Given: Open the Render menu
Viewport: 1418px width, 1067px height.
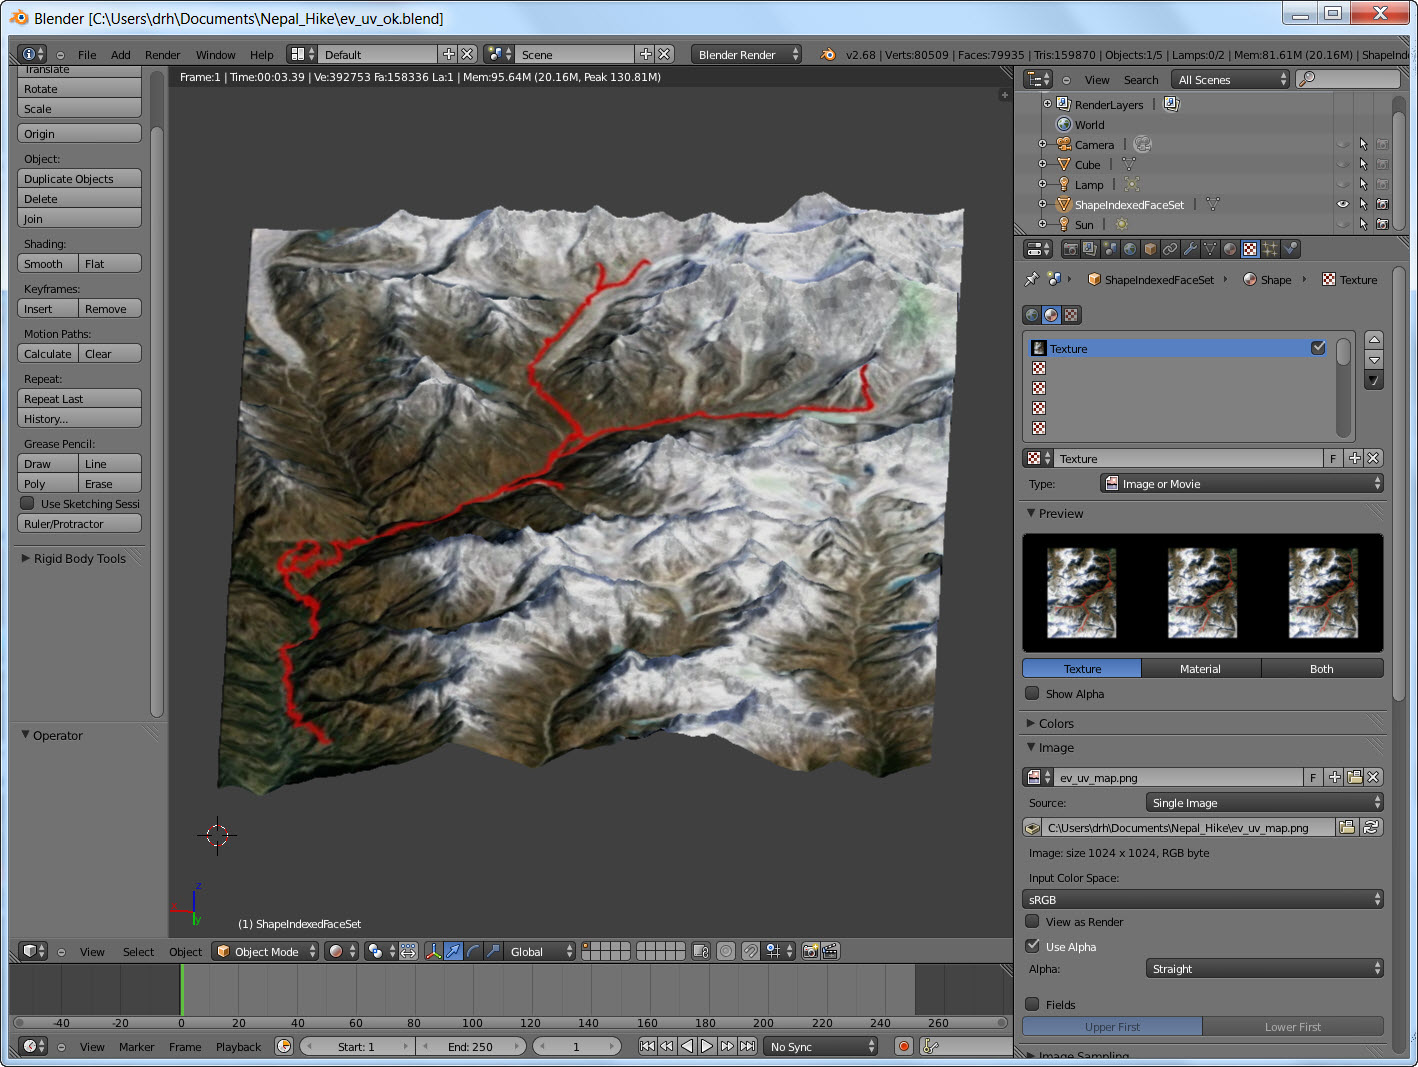Looking at the screenshot, I should point(162,54).
